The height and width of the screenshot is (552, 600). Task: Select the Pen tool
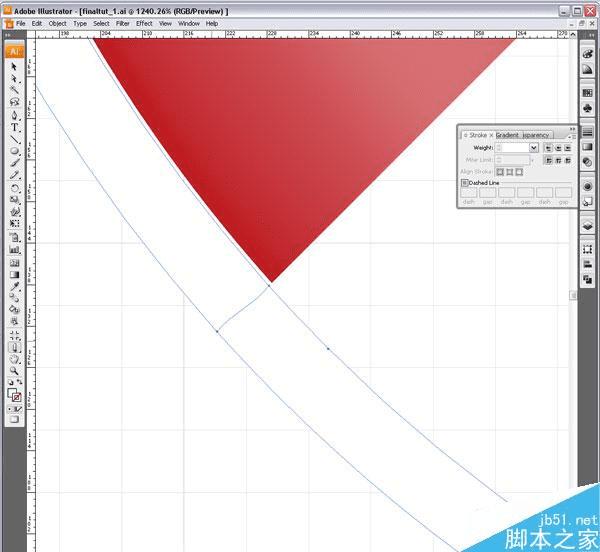pos(14,115)
